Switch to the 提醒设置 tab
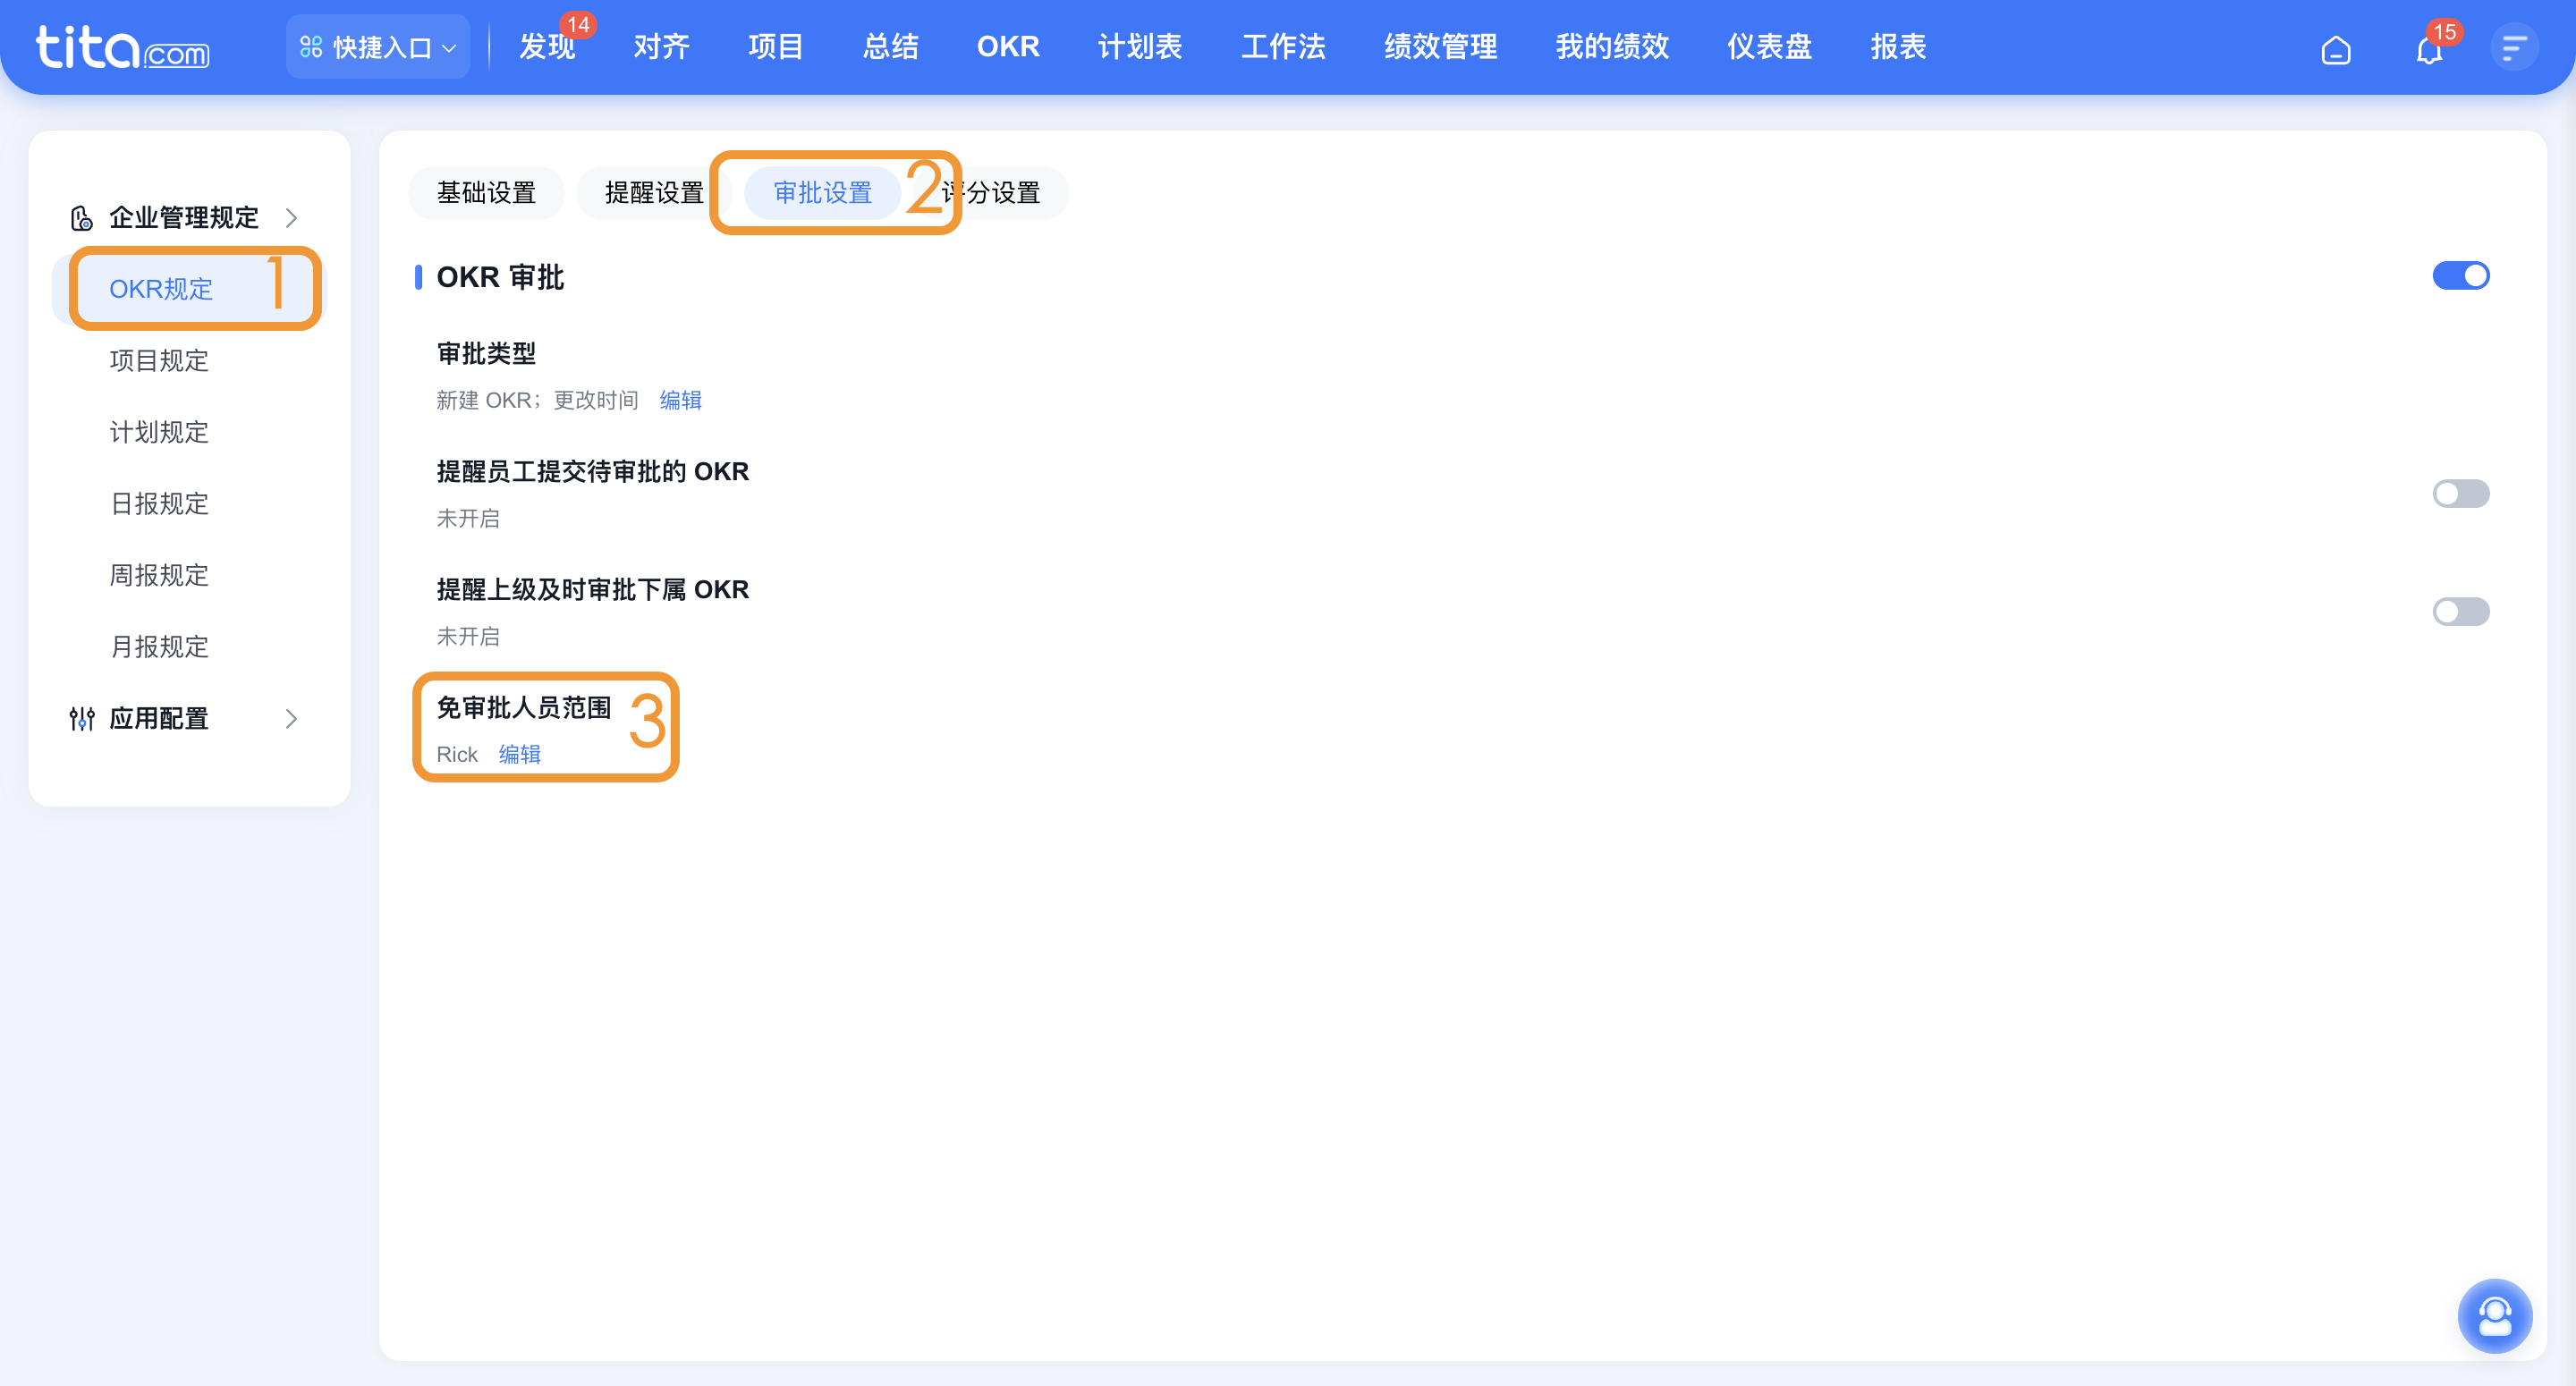 point(654,193)
